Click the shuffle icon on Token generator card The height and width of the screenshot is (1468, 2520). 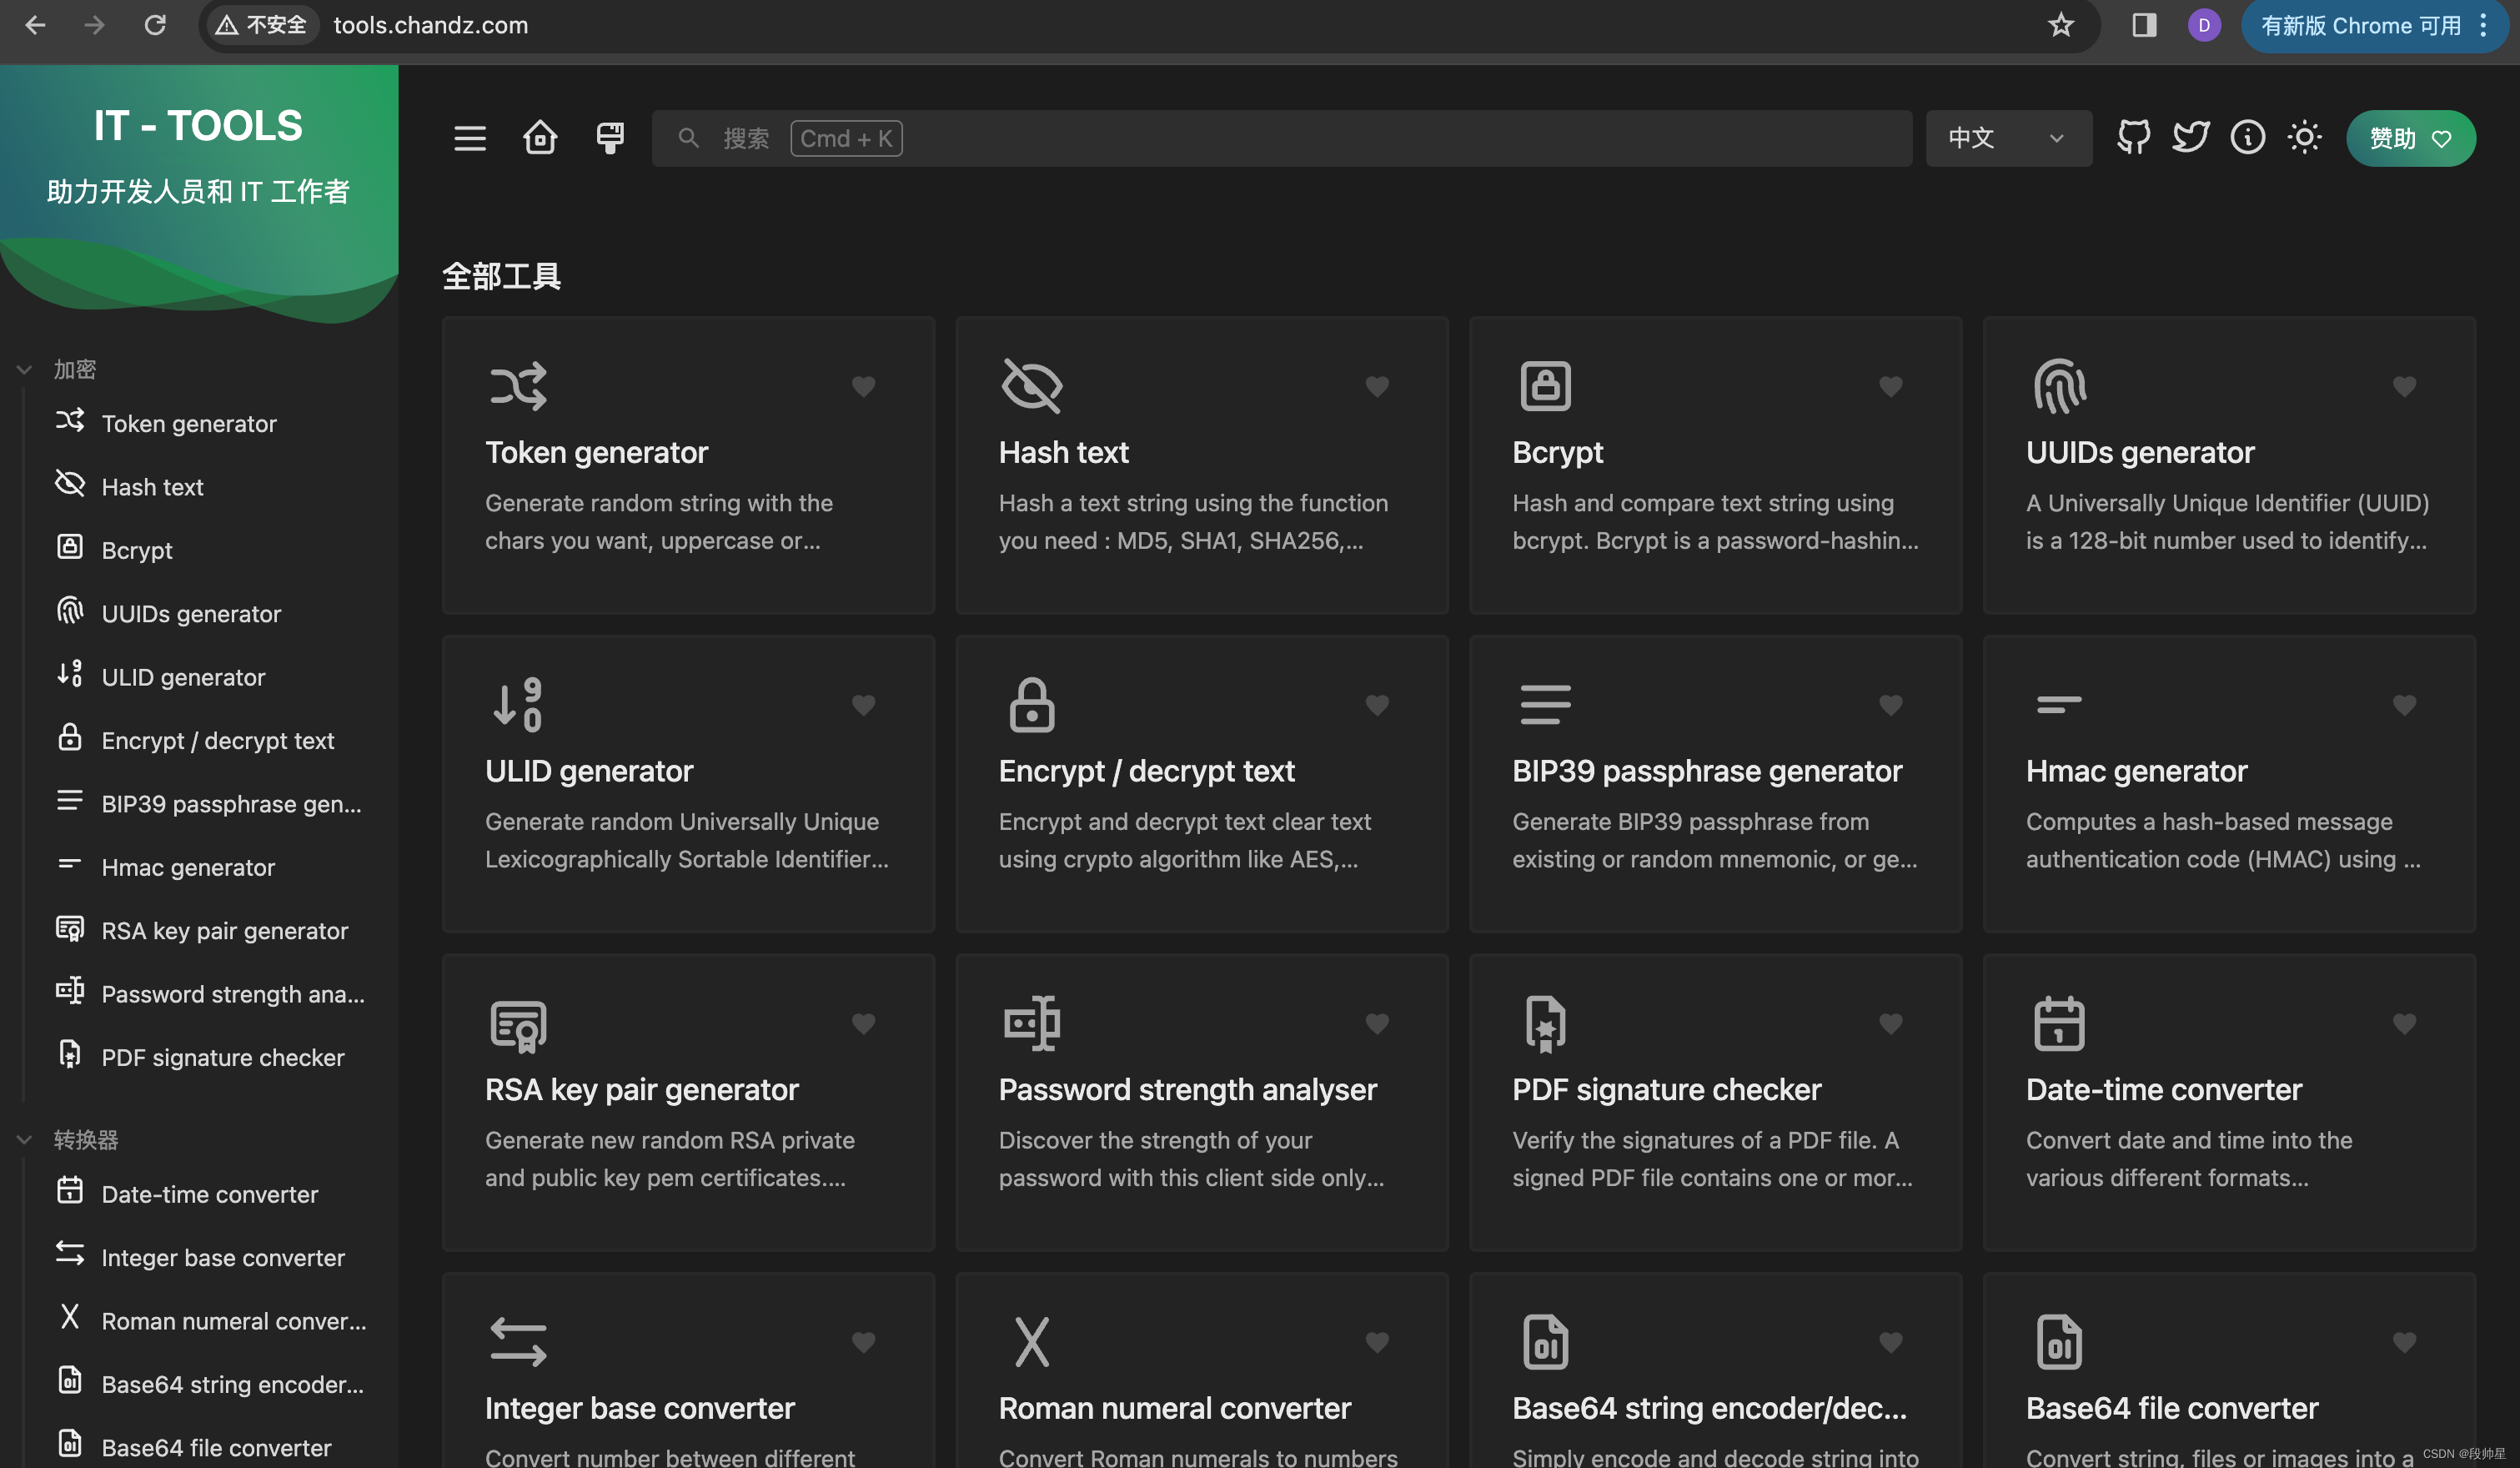click(518, 386)
